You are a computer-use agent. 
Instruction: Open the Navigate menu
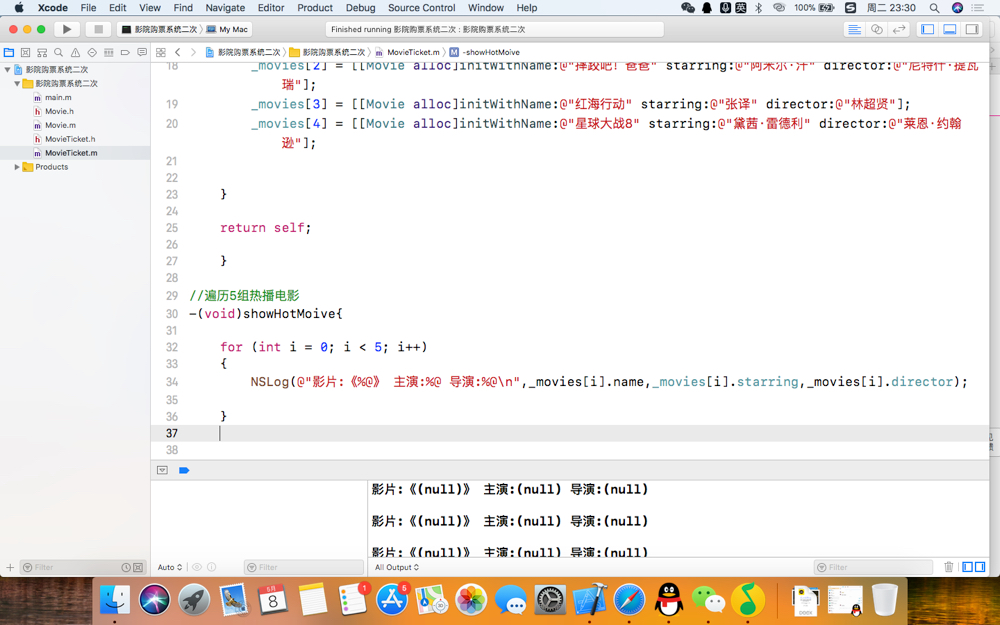pyautogui.click(x=225, y=8)
